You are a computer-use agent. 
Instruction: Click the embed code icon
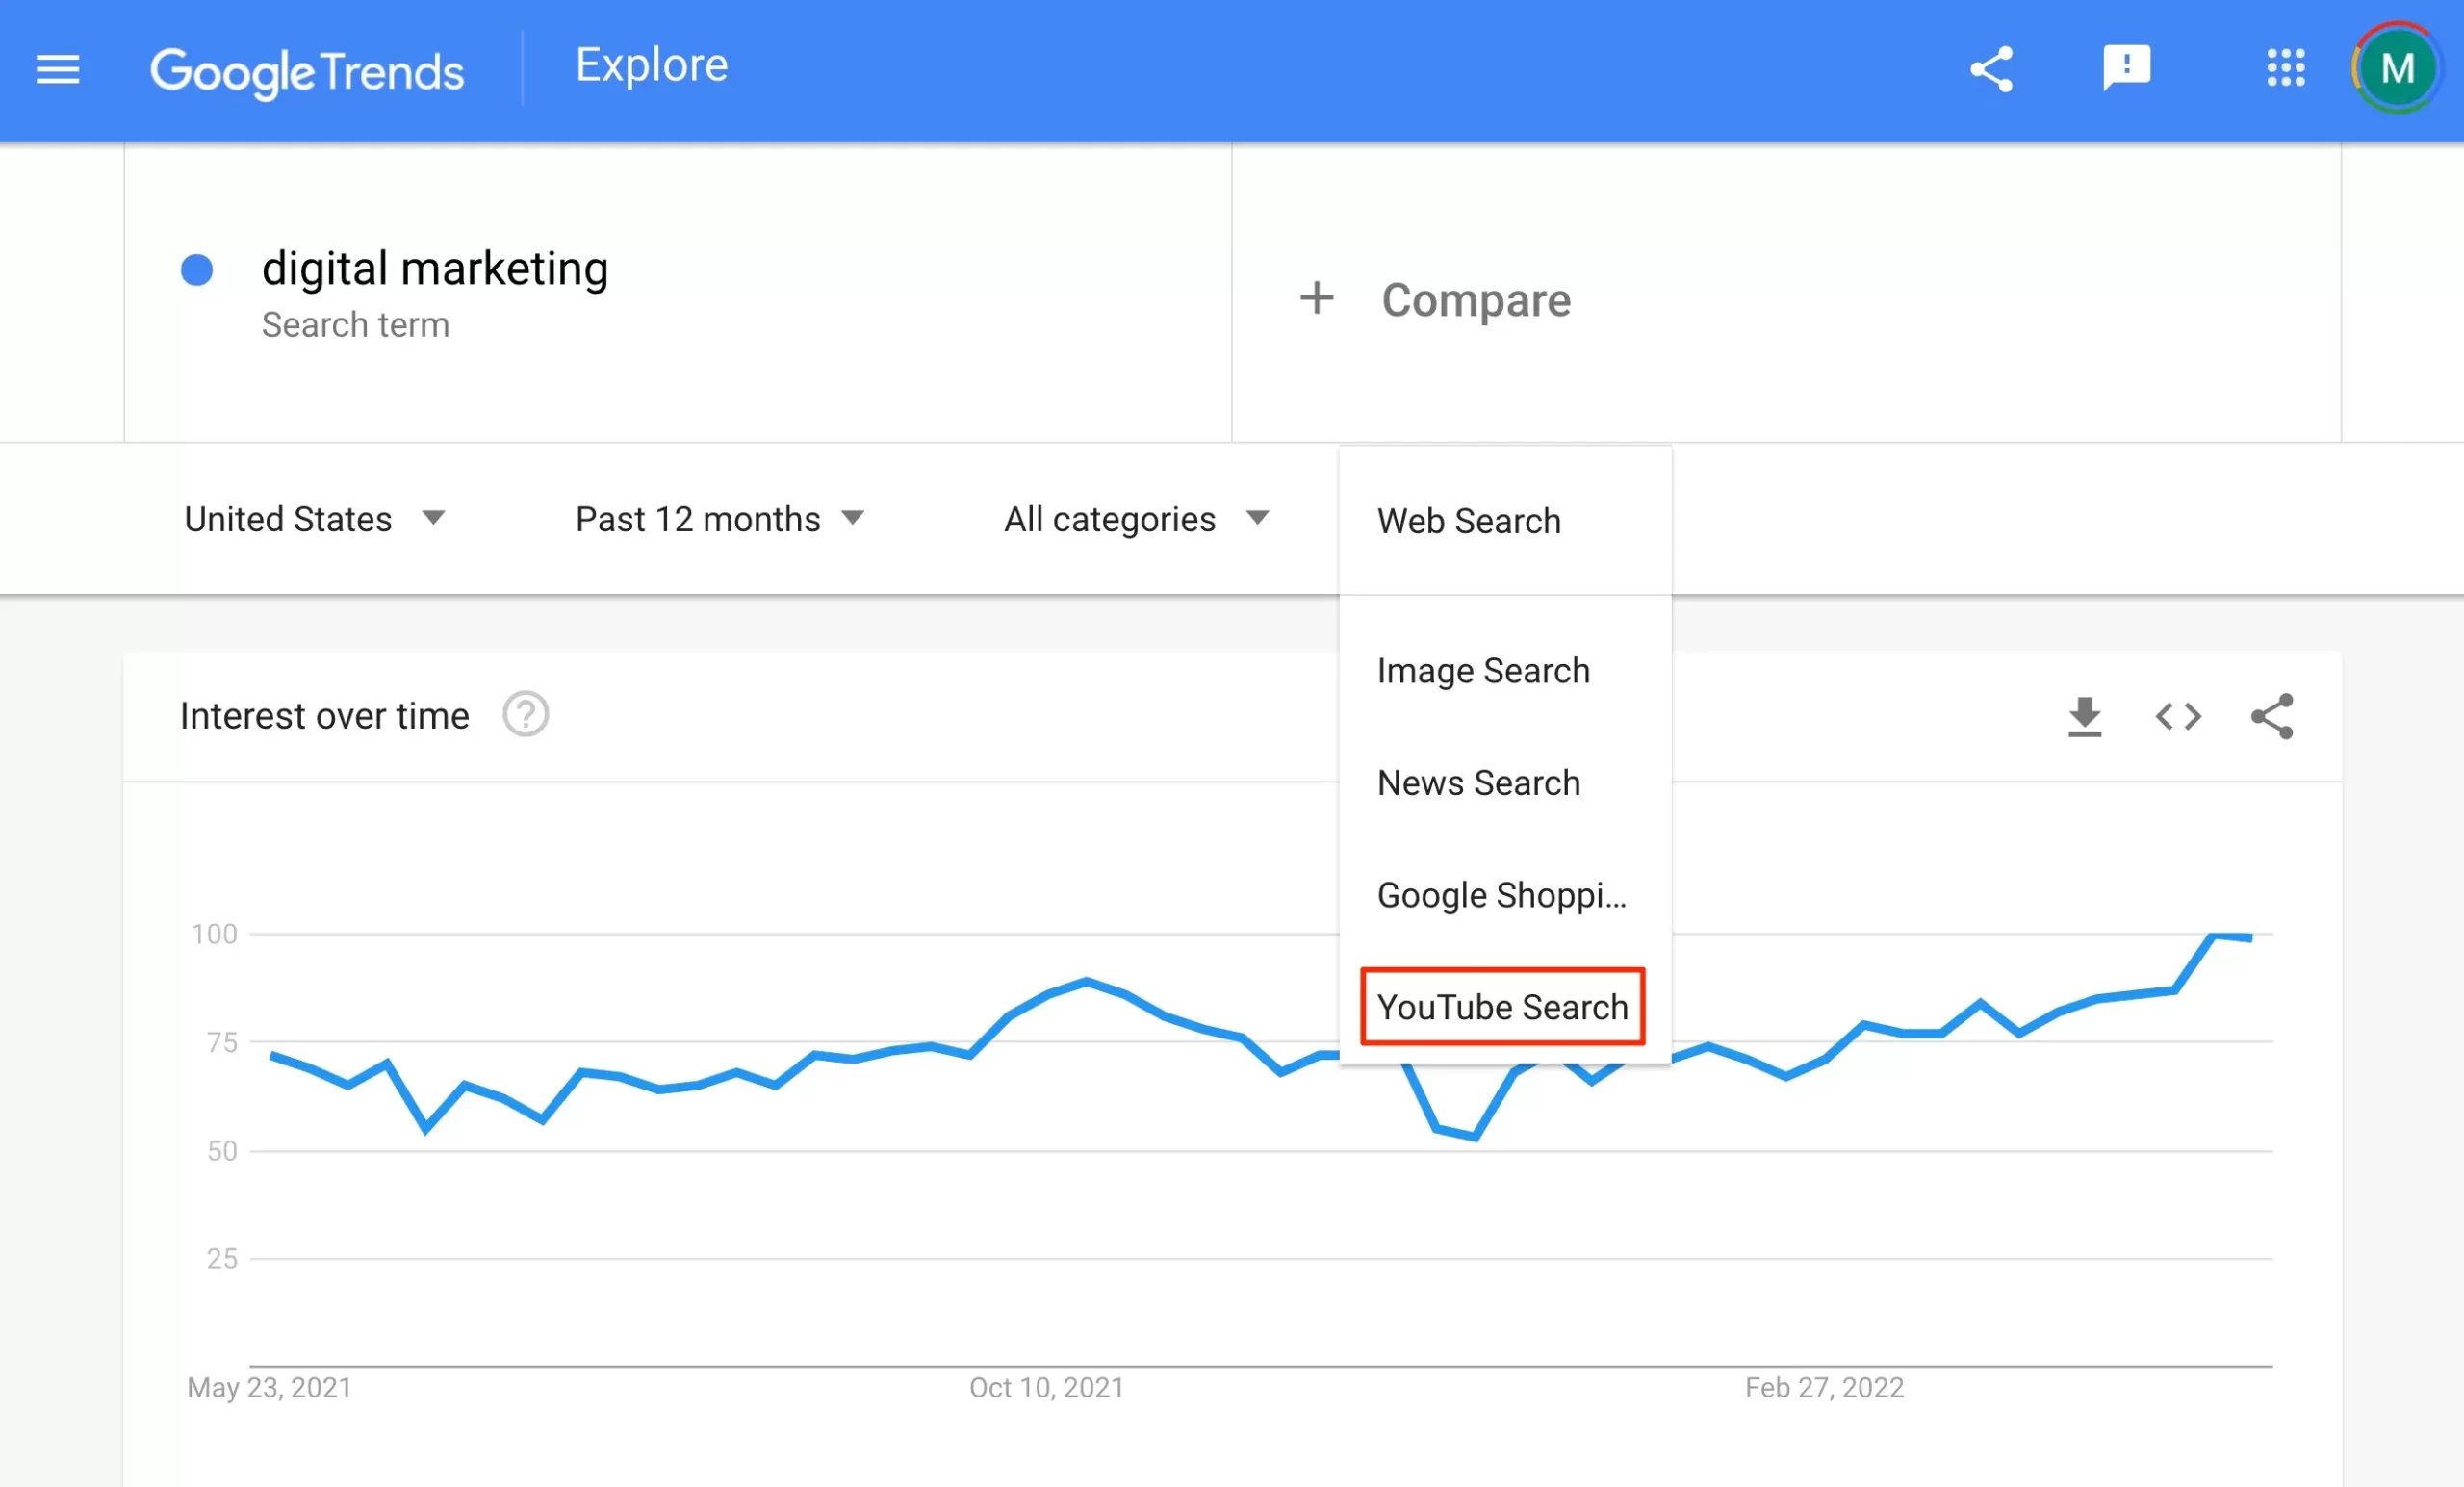coord(2179,716)
